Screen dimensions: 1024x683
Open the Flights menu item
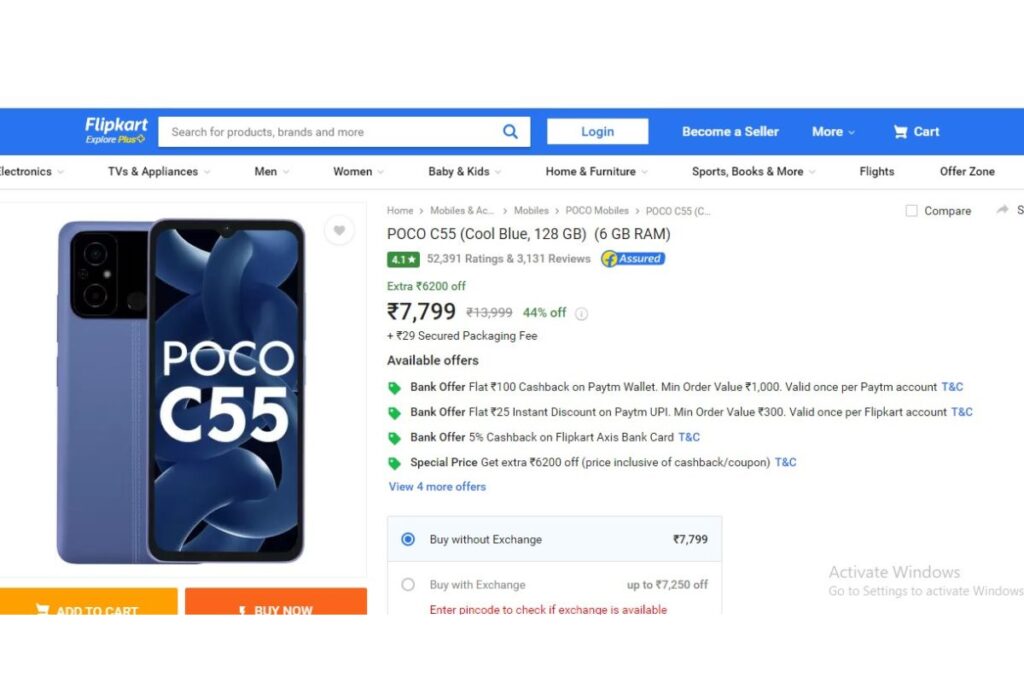click(x=876, y=171)
